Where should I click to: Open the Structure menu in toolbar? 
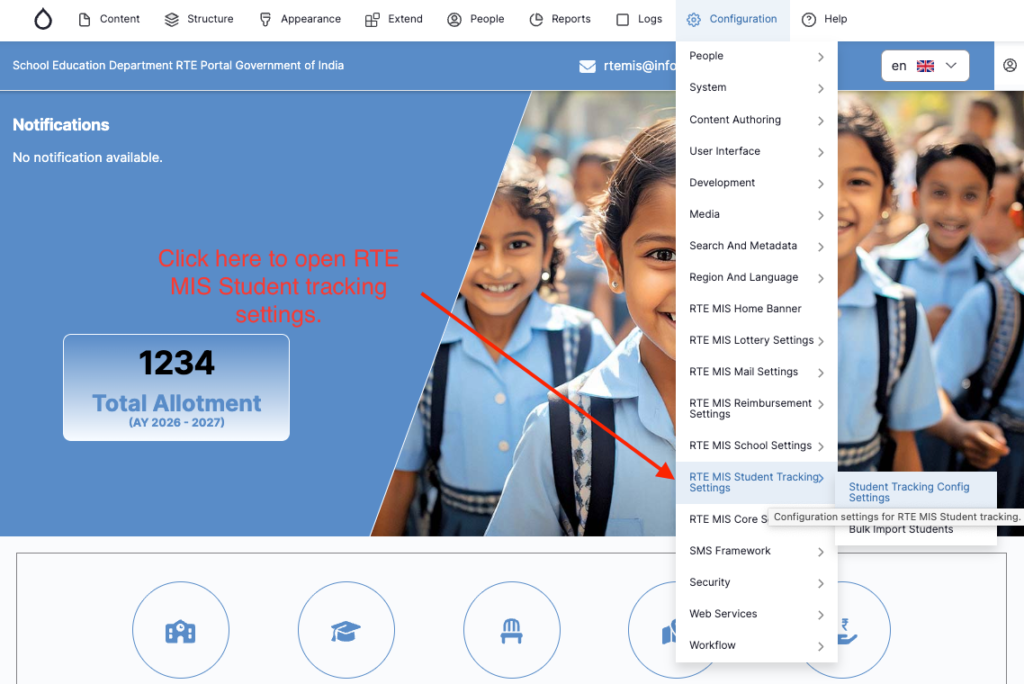click(x=199, y=19)
